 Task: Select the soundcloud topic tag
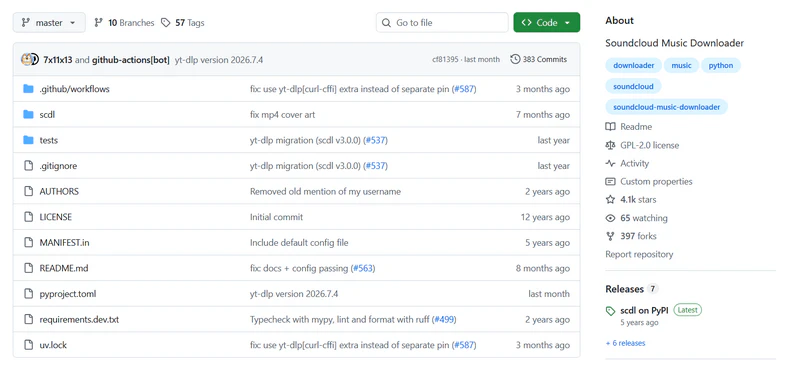coord(633,86)
